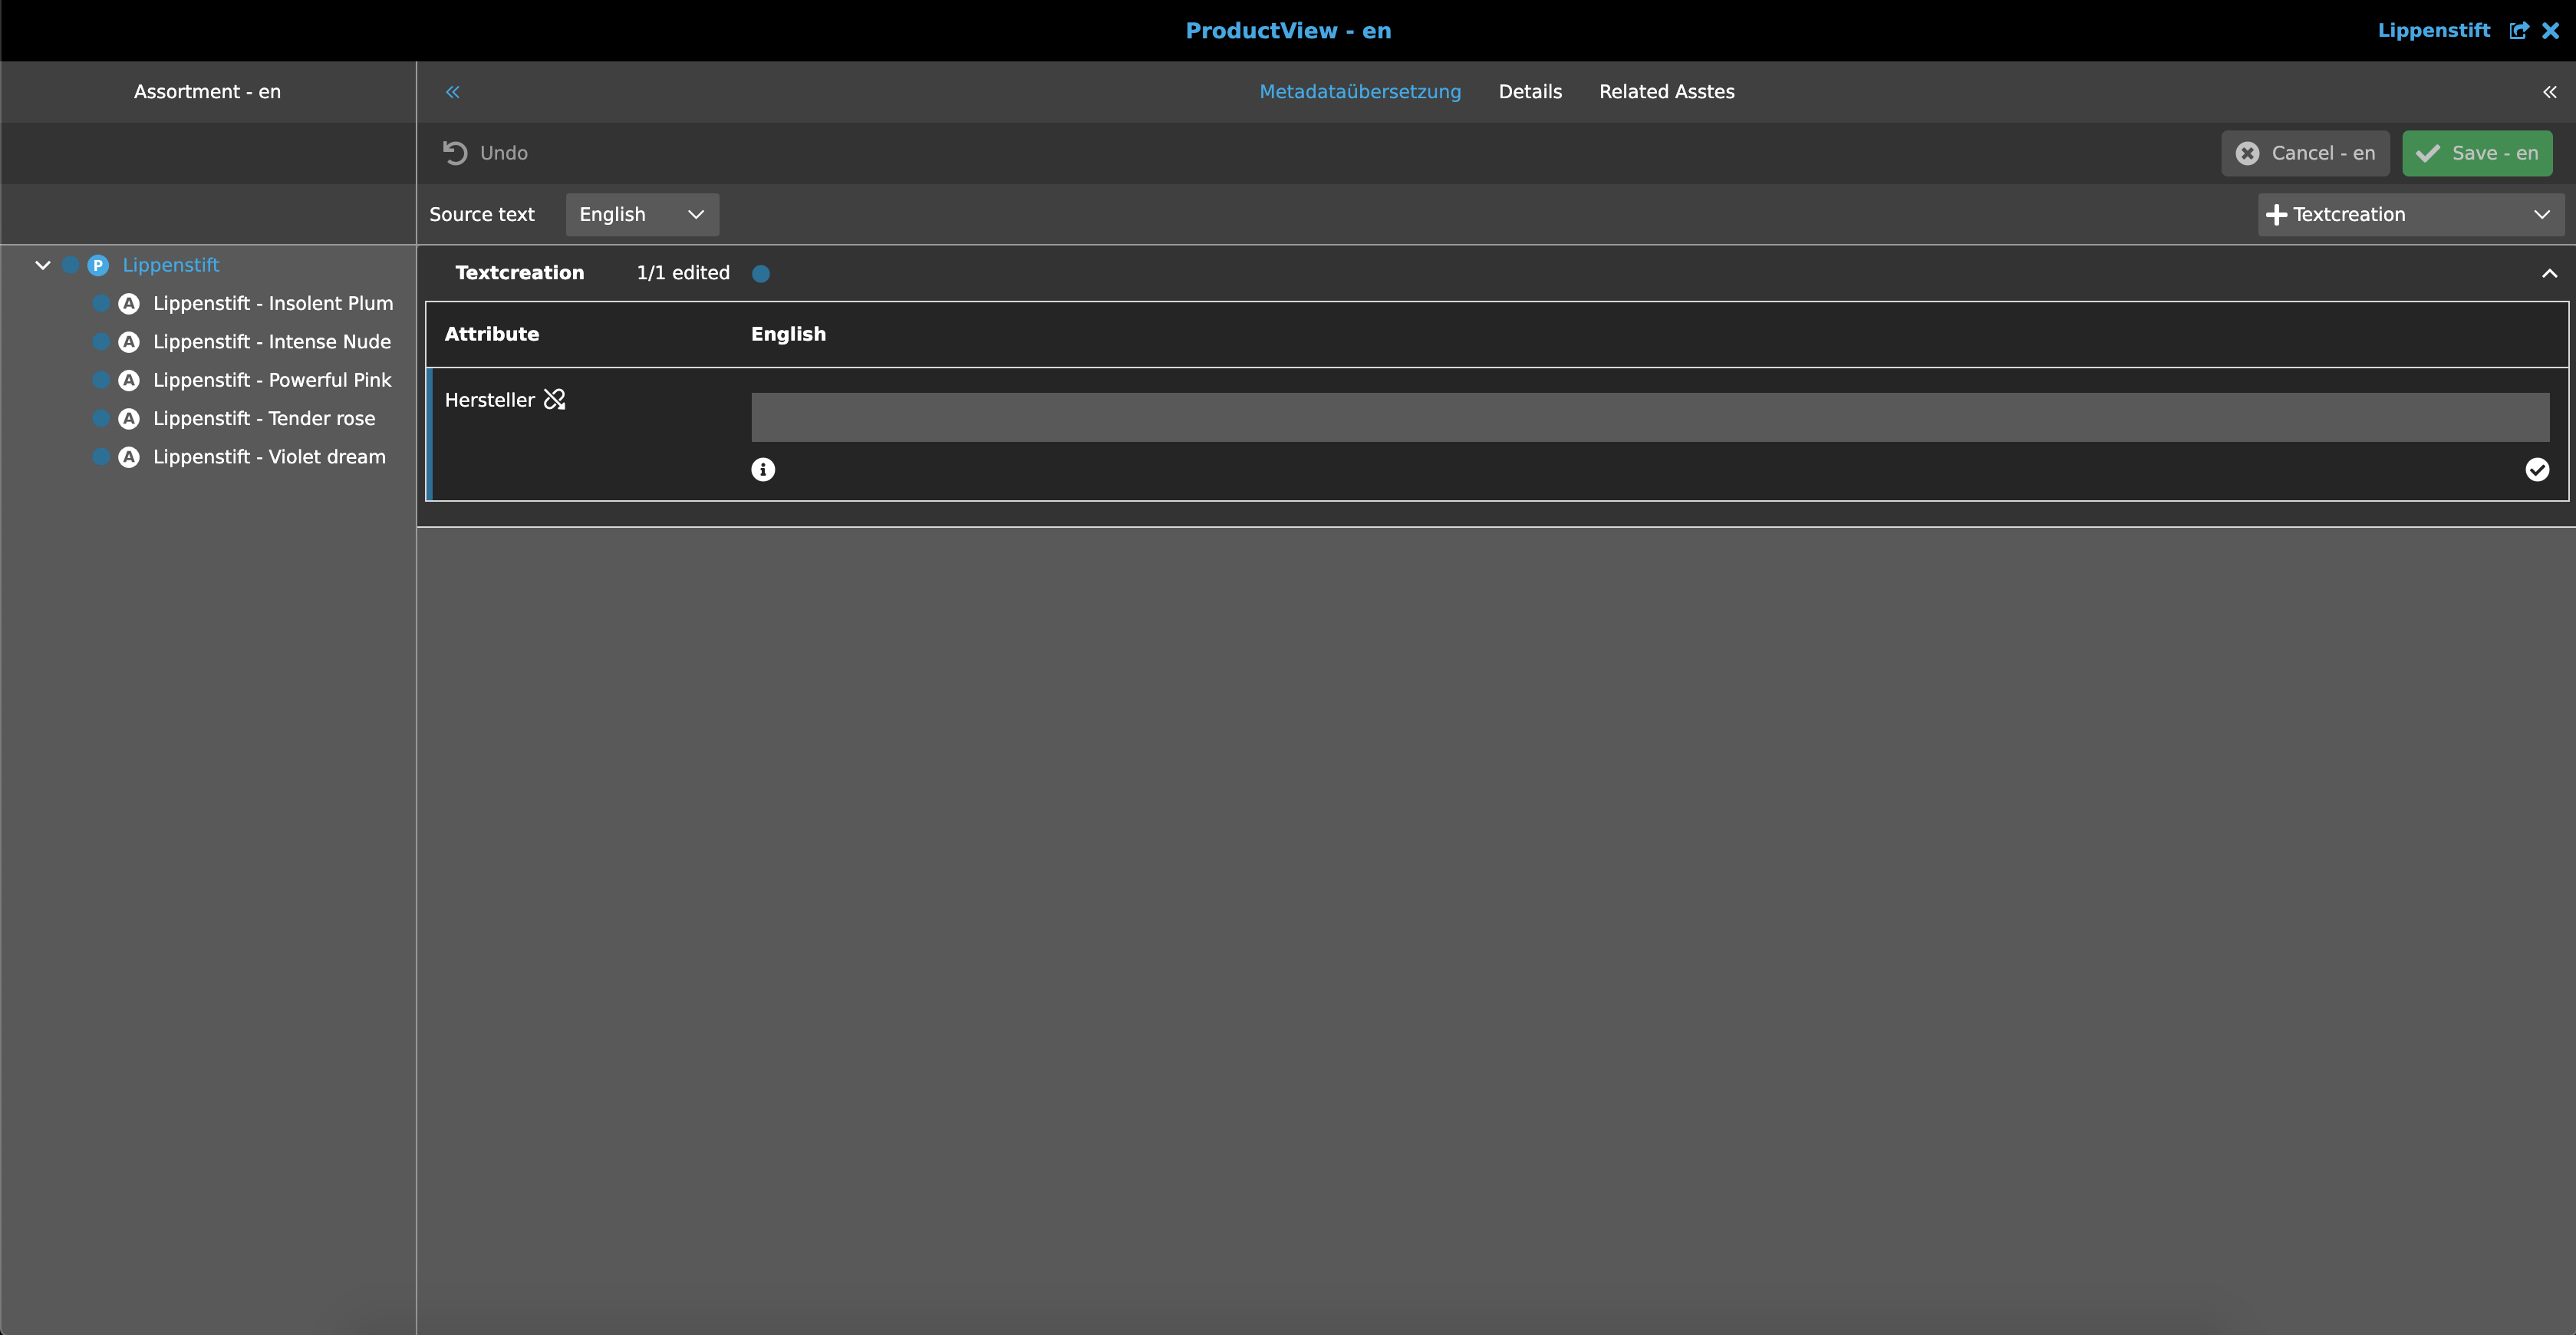Click the plus icon on the Textcreation button
This screenshot has width=2576, height=1335.
(2277, 214)
